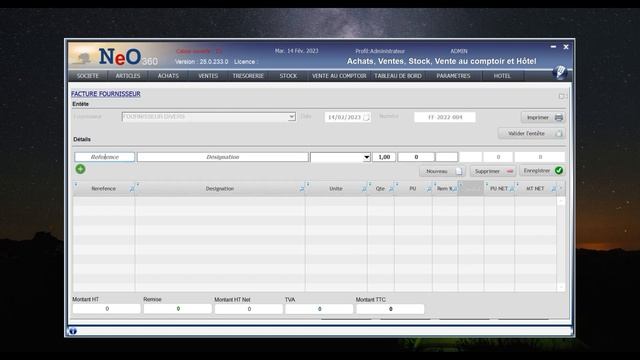This screenshot has height=360, width=640.
Task: Click the filter icon in Reference column header
Action: [132, 189]
